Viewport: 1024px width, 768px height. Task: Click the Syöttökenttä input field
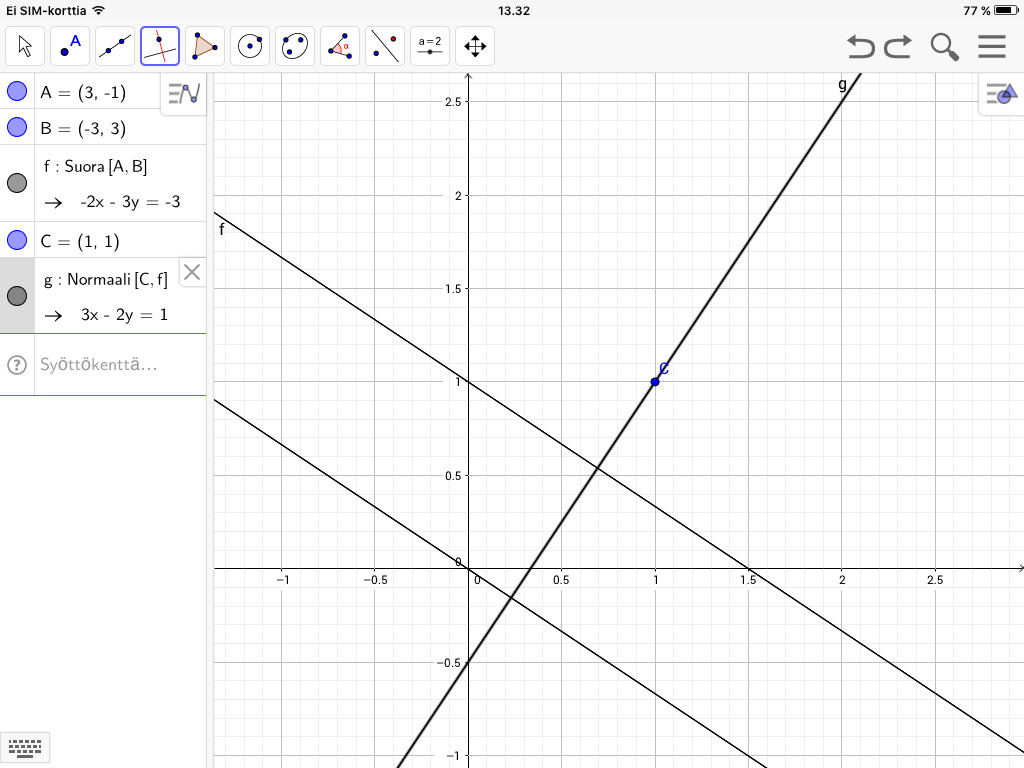pos(110,364)
